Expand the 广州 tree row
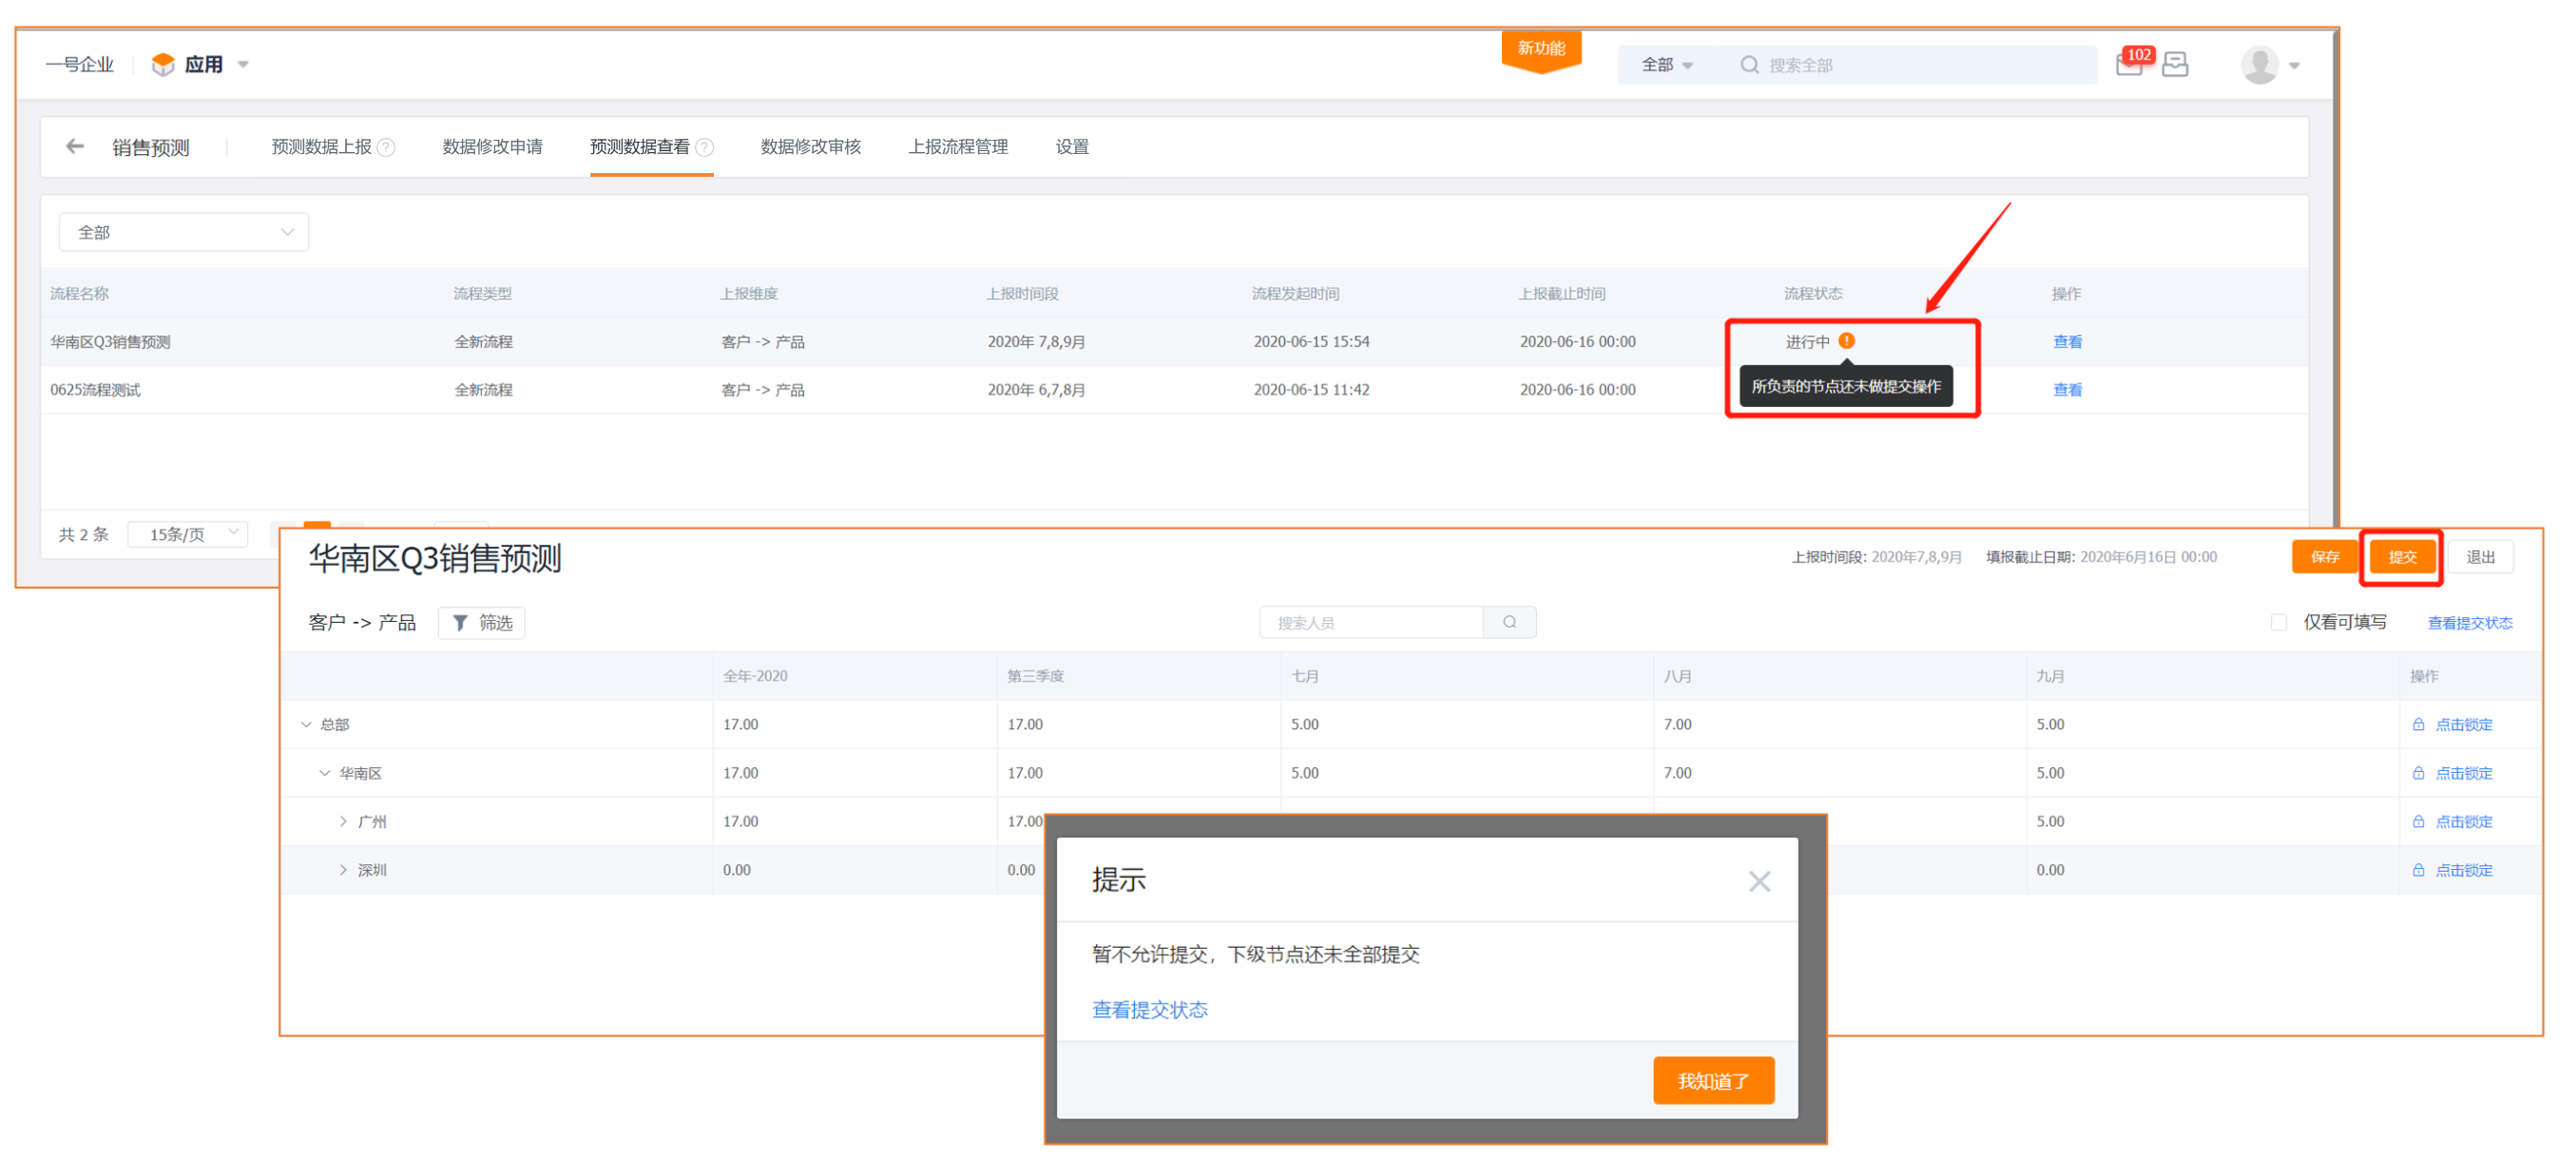Image resolution: width=2576 pixels, height=1158 pixels. [343, 821]
